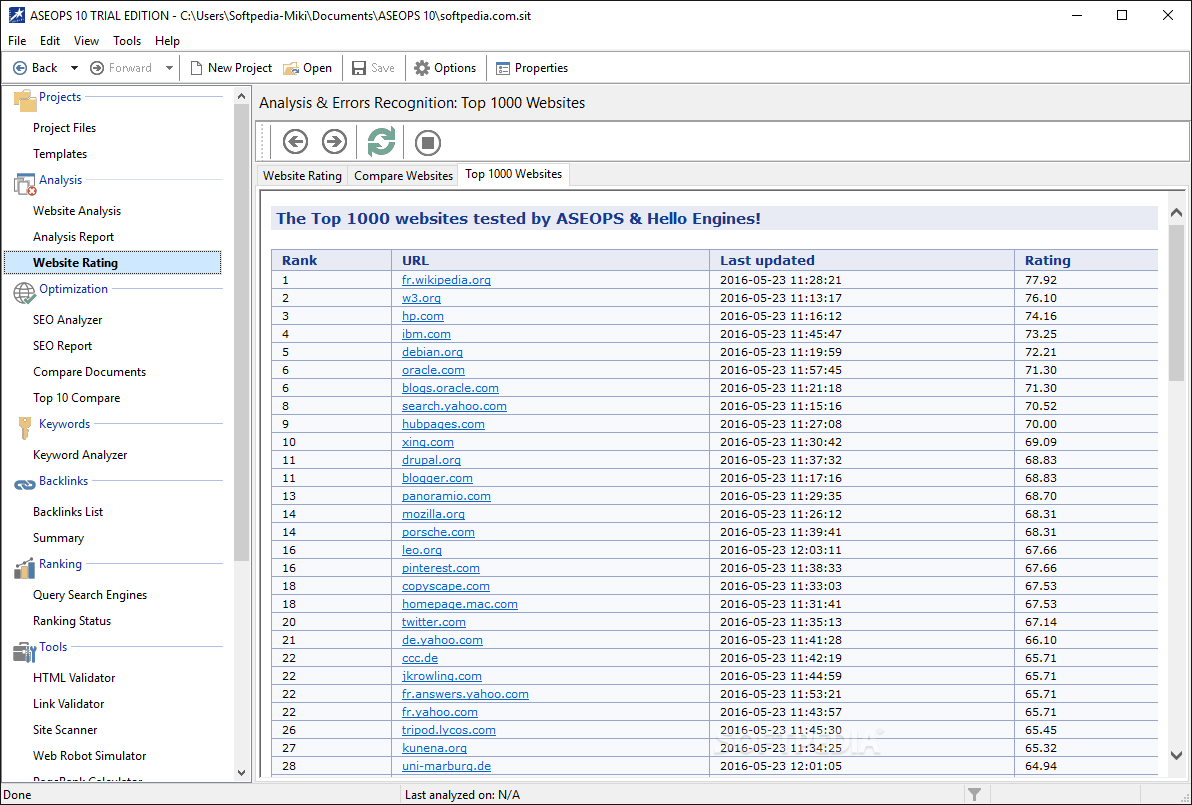1192x805 pixels.
Task: Open Top 10 Compare in sidebar
Action: (77, 398)
